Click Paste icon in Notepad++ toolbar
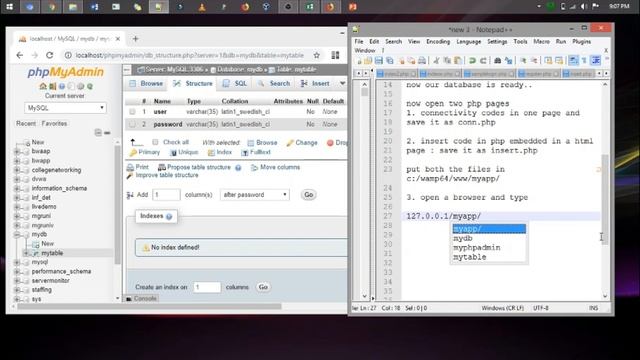The height and width of the screenshot is (360, 640). coord(458,60)
